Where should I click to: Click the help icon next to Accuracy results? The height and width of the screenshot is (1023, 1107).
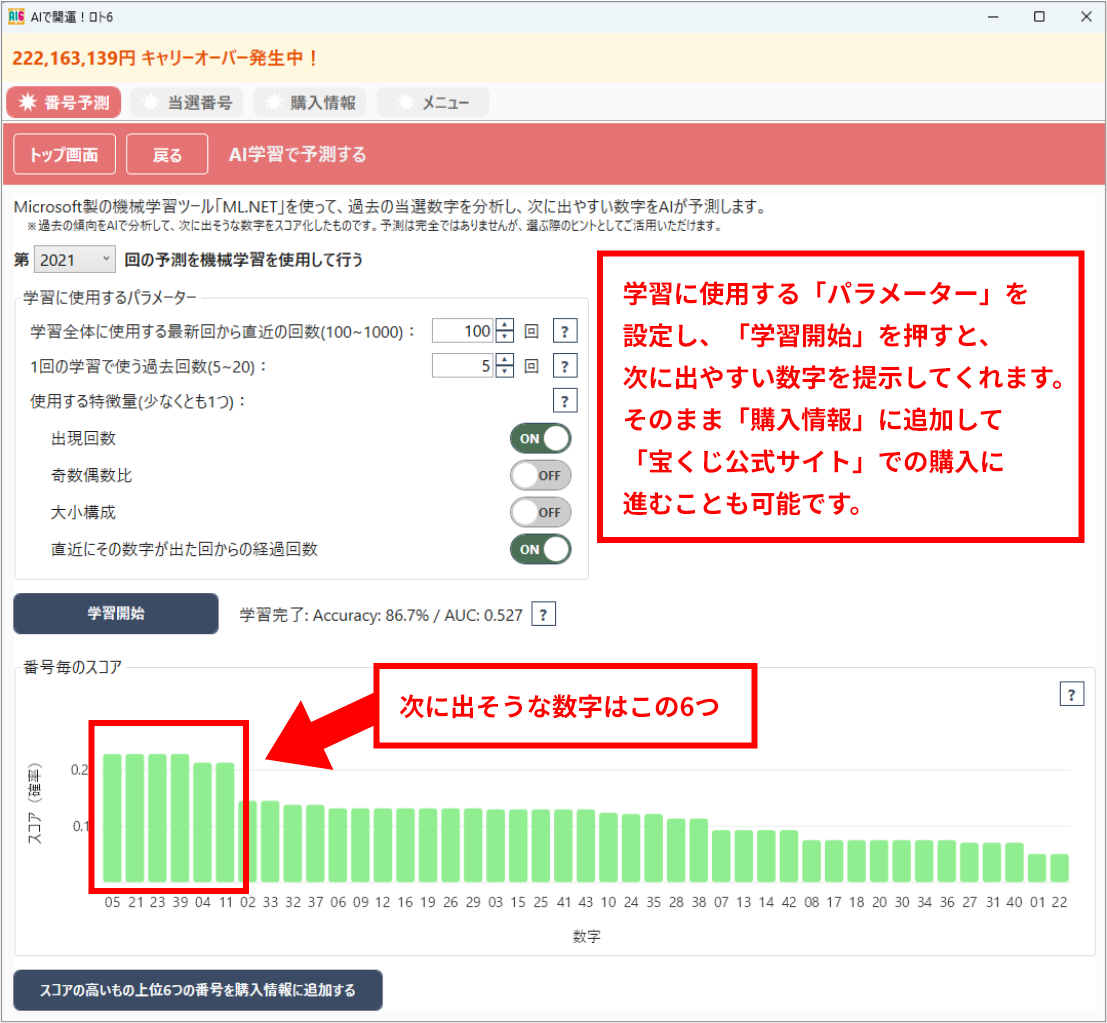click(542, 613)
